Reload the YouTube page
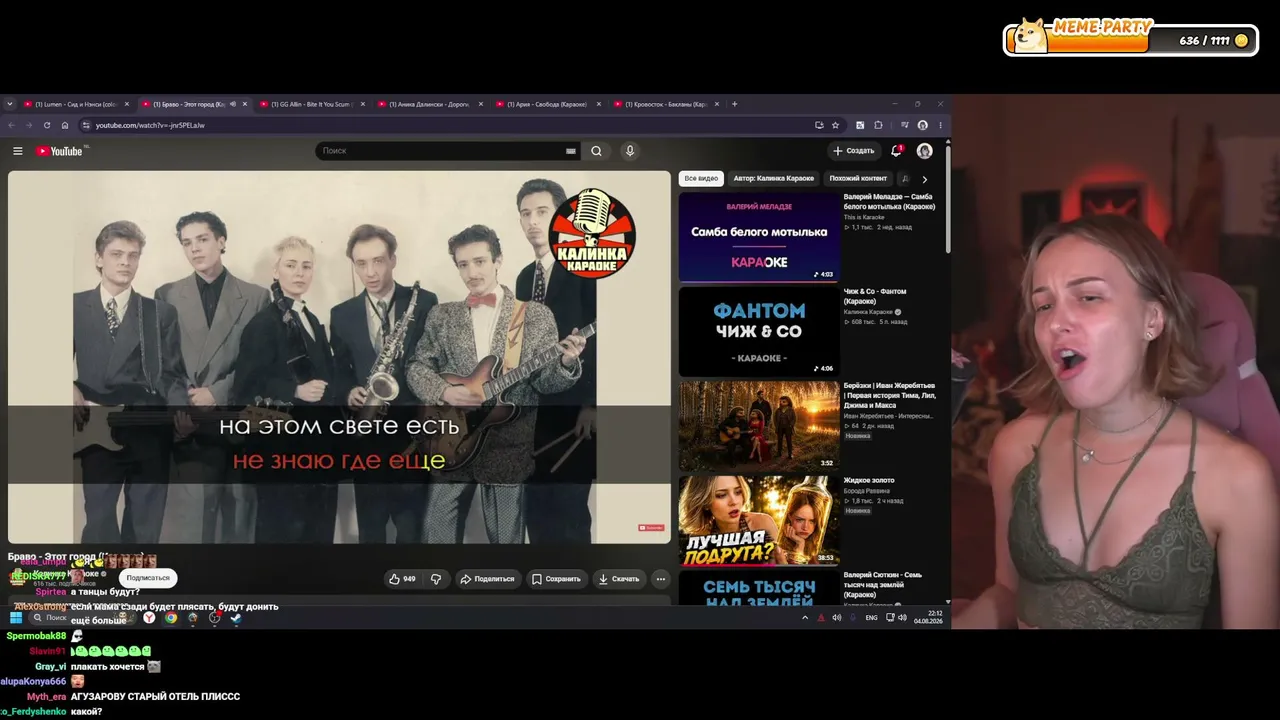This screenshot has height=720, width=1280. pyautogui.click(x=46, y=125)
